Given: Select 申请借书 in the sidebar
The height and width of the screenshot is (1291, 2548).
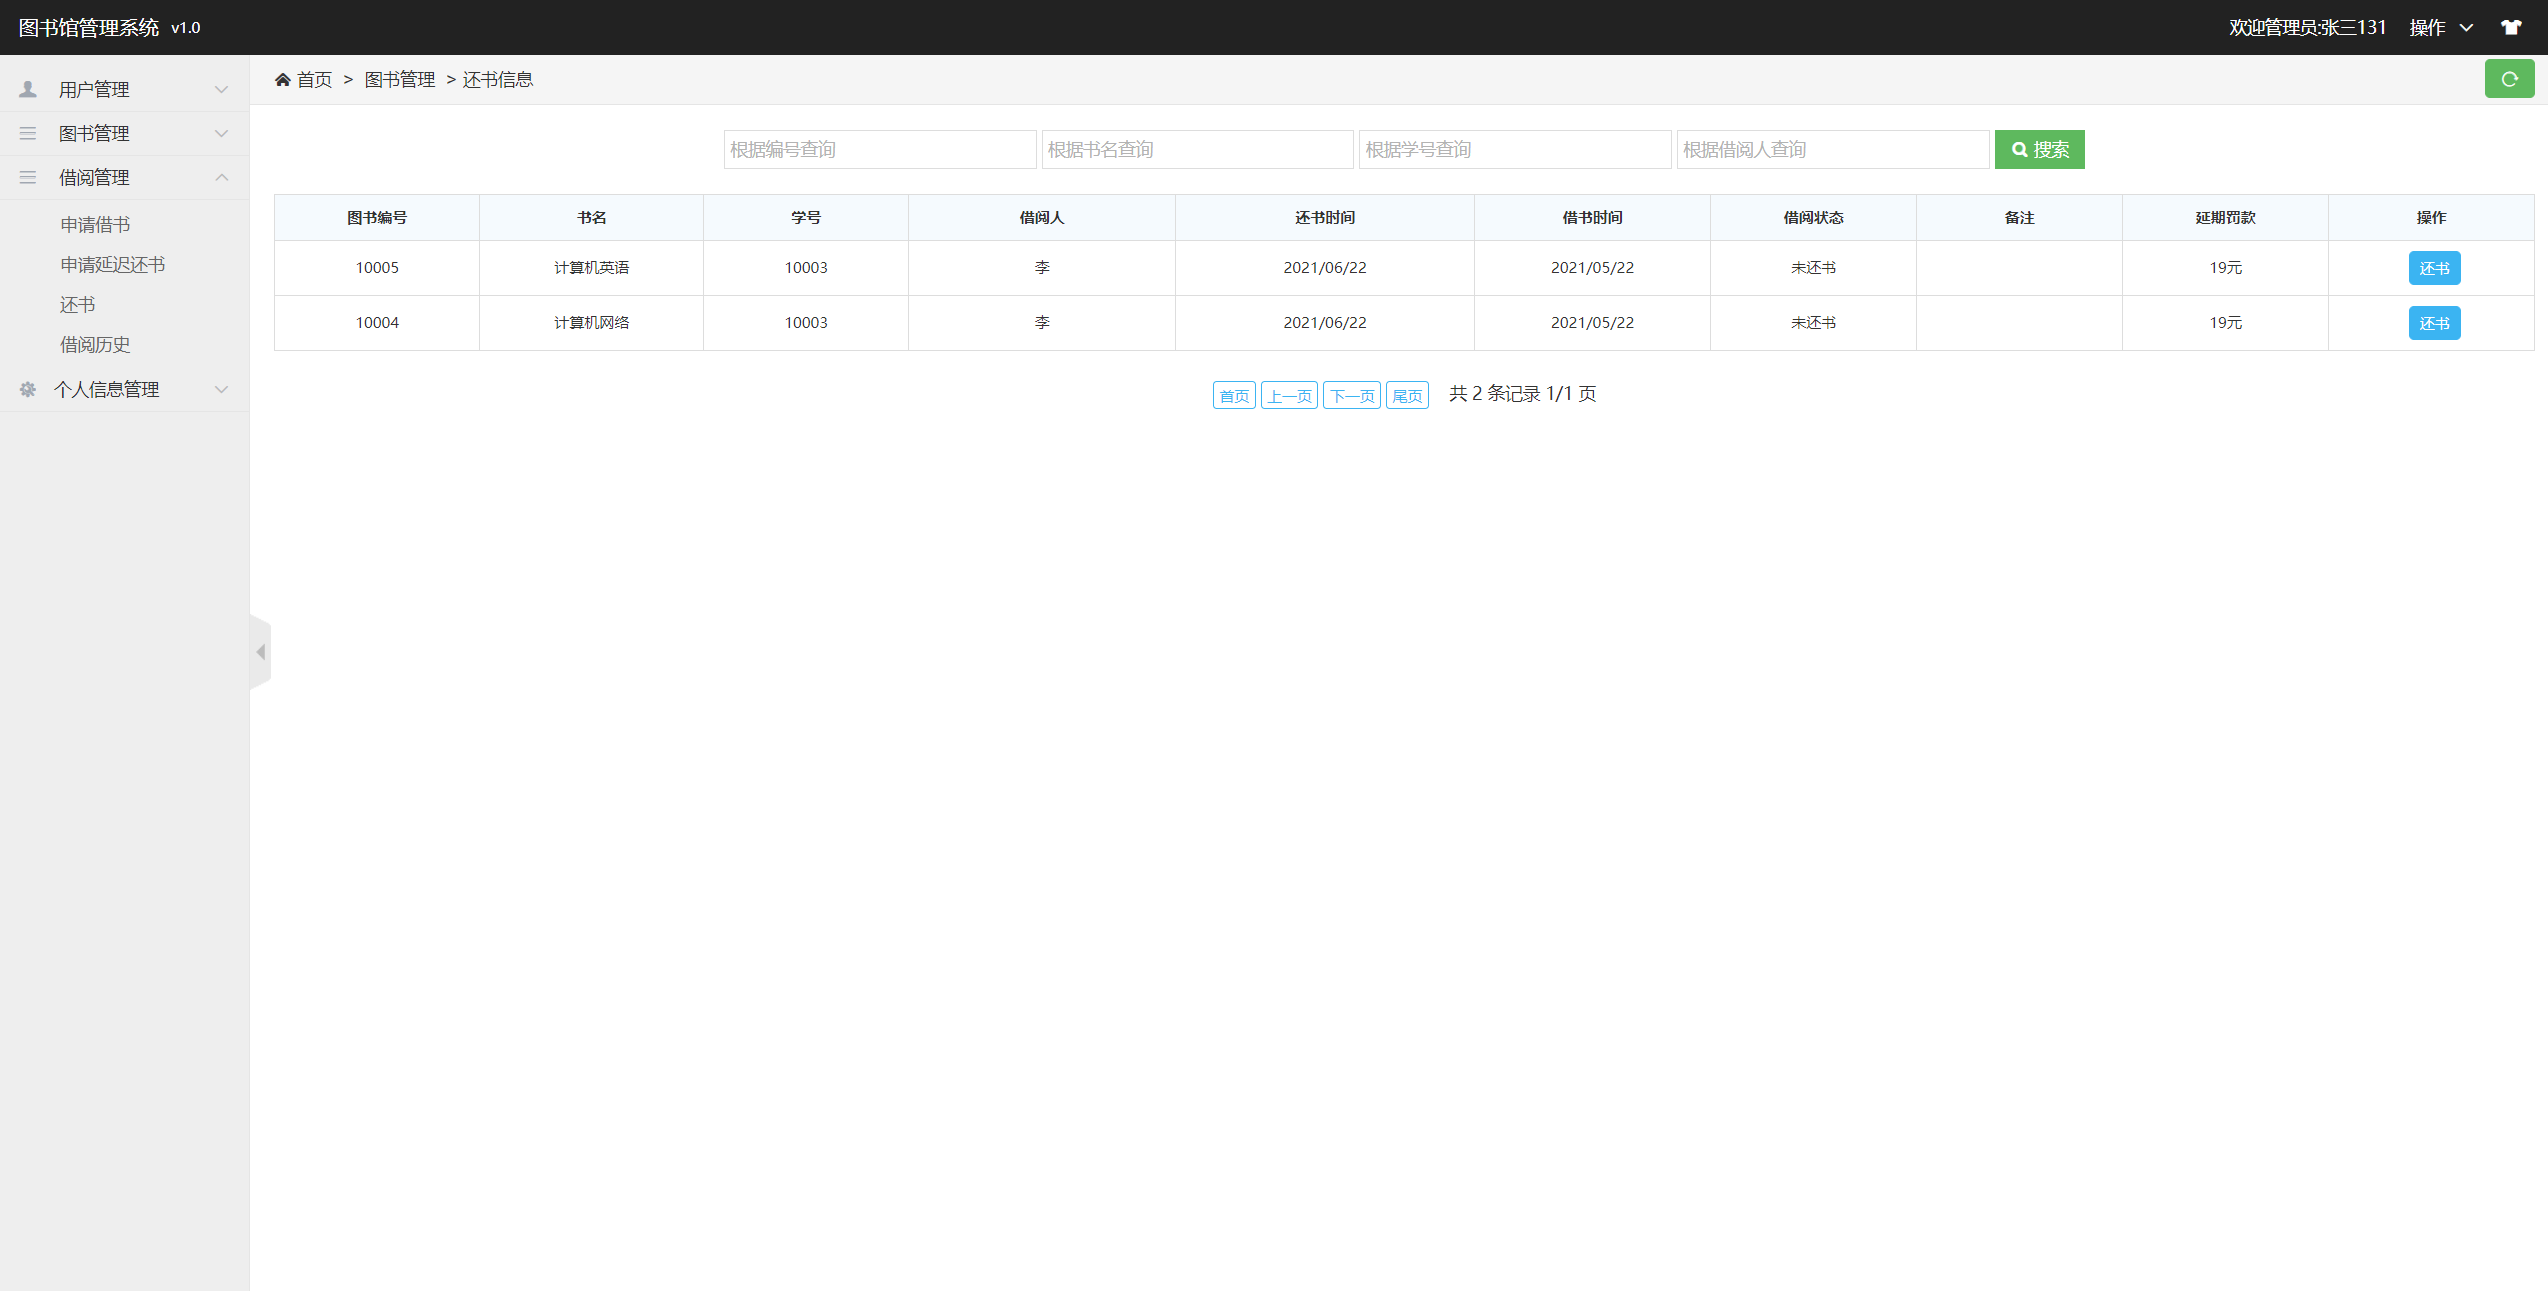Looking at the screenshot, I should pyautogui.click(x=95, y=224).
